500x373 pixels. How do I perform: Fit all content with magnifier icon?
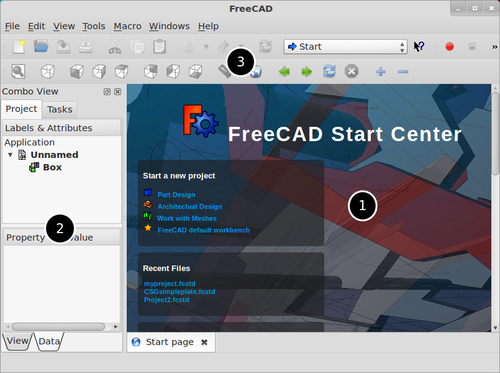(x=18, y=71)
